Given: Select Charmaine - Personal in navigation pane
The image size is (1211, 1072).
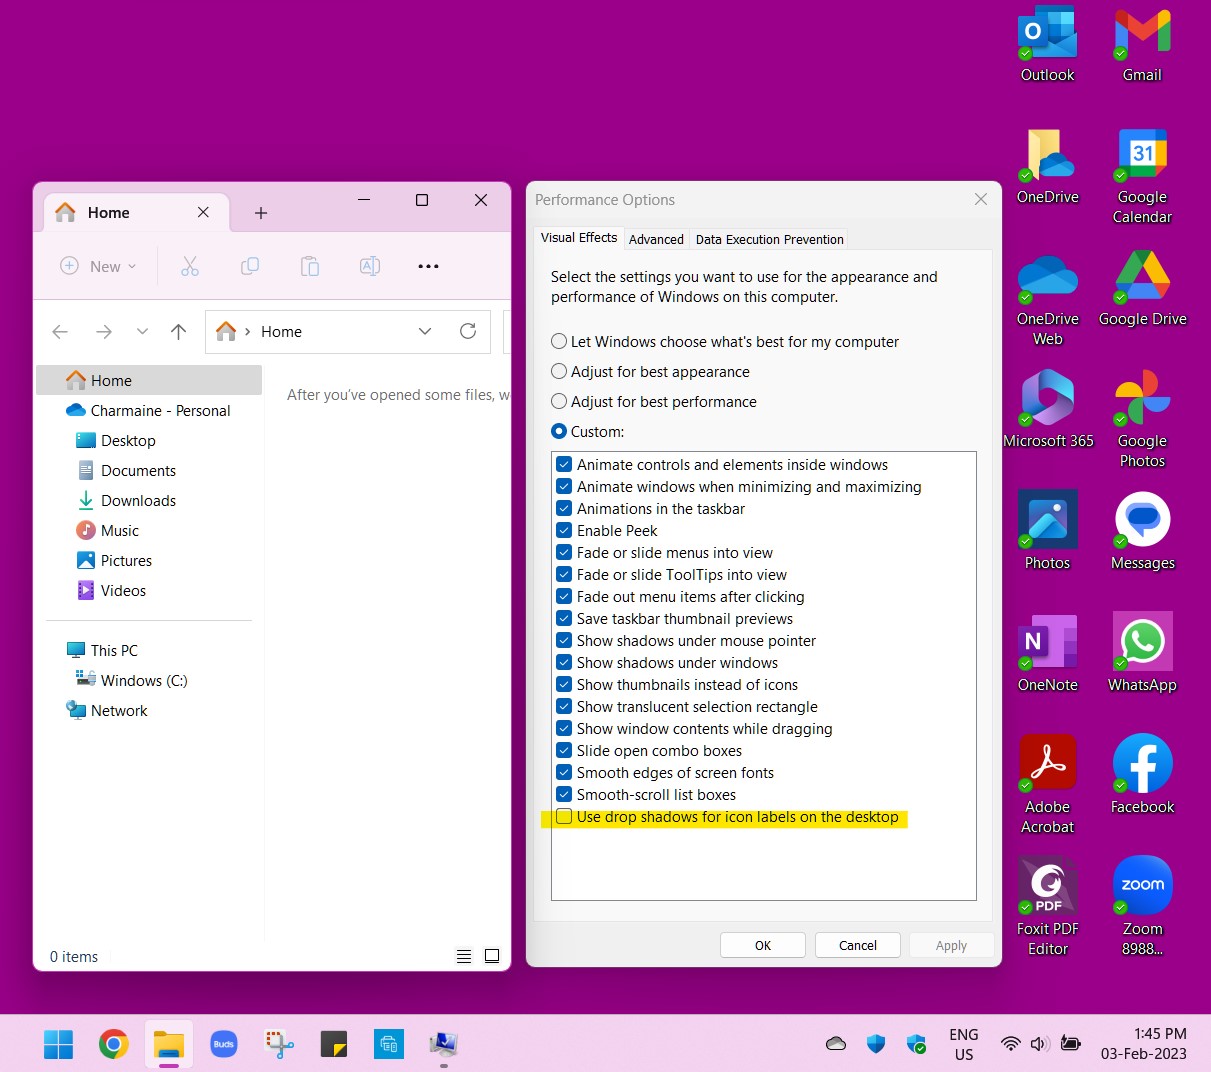Looking at the screenshot, I should click(150, 411).
